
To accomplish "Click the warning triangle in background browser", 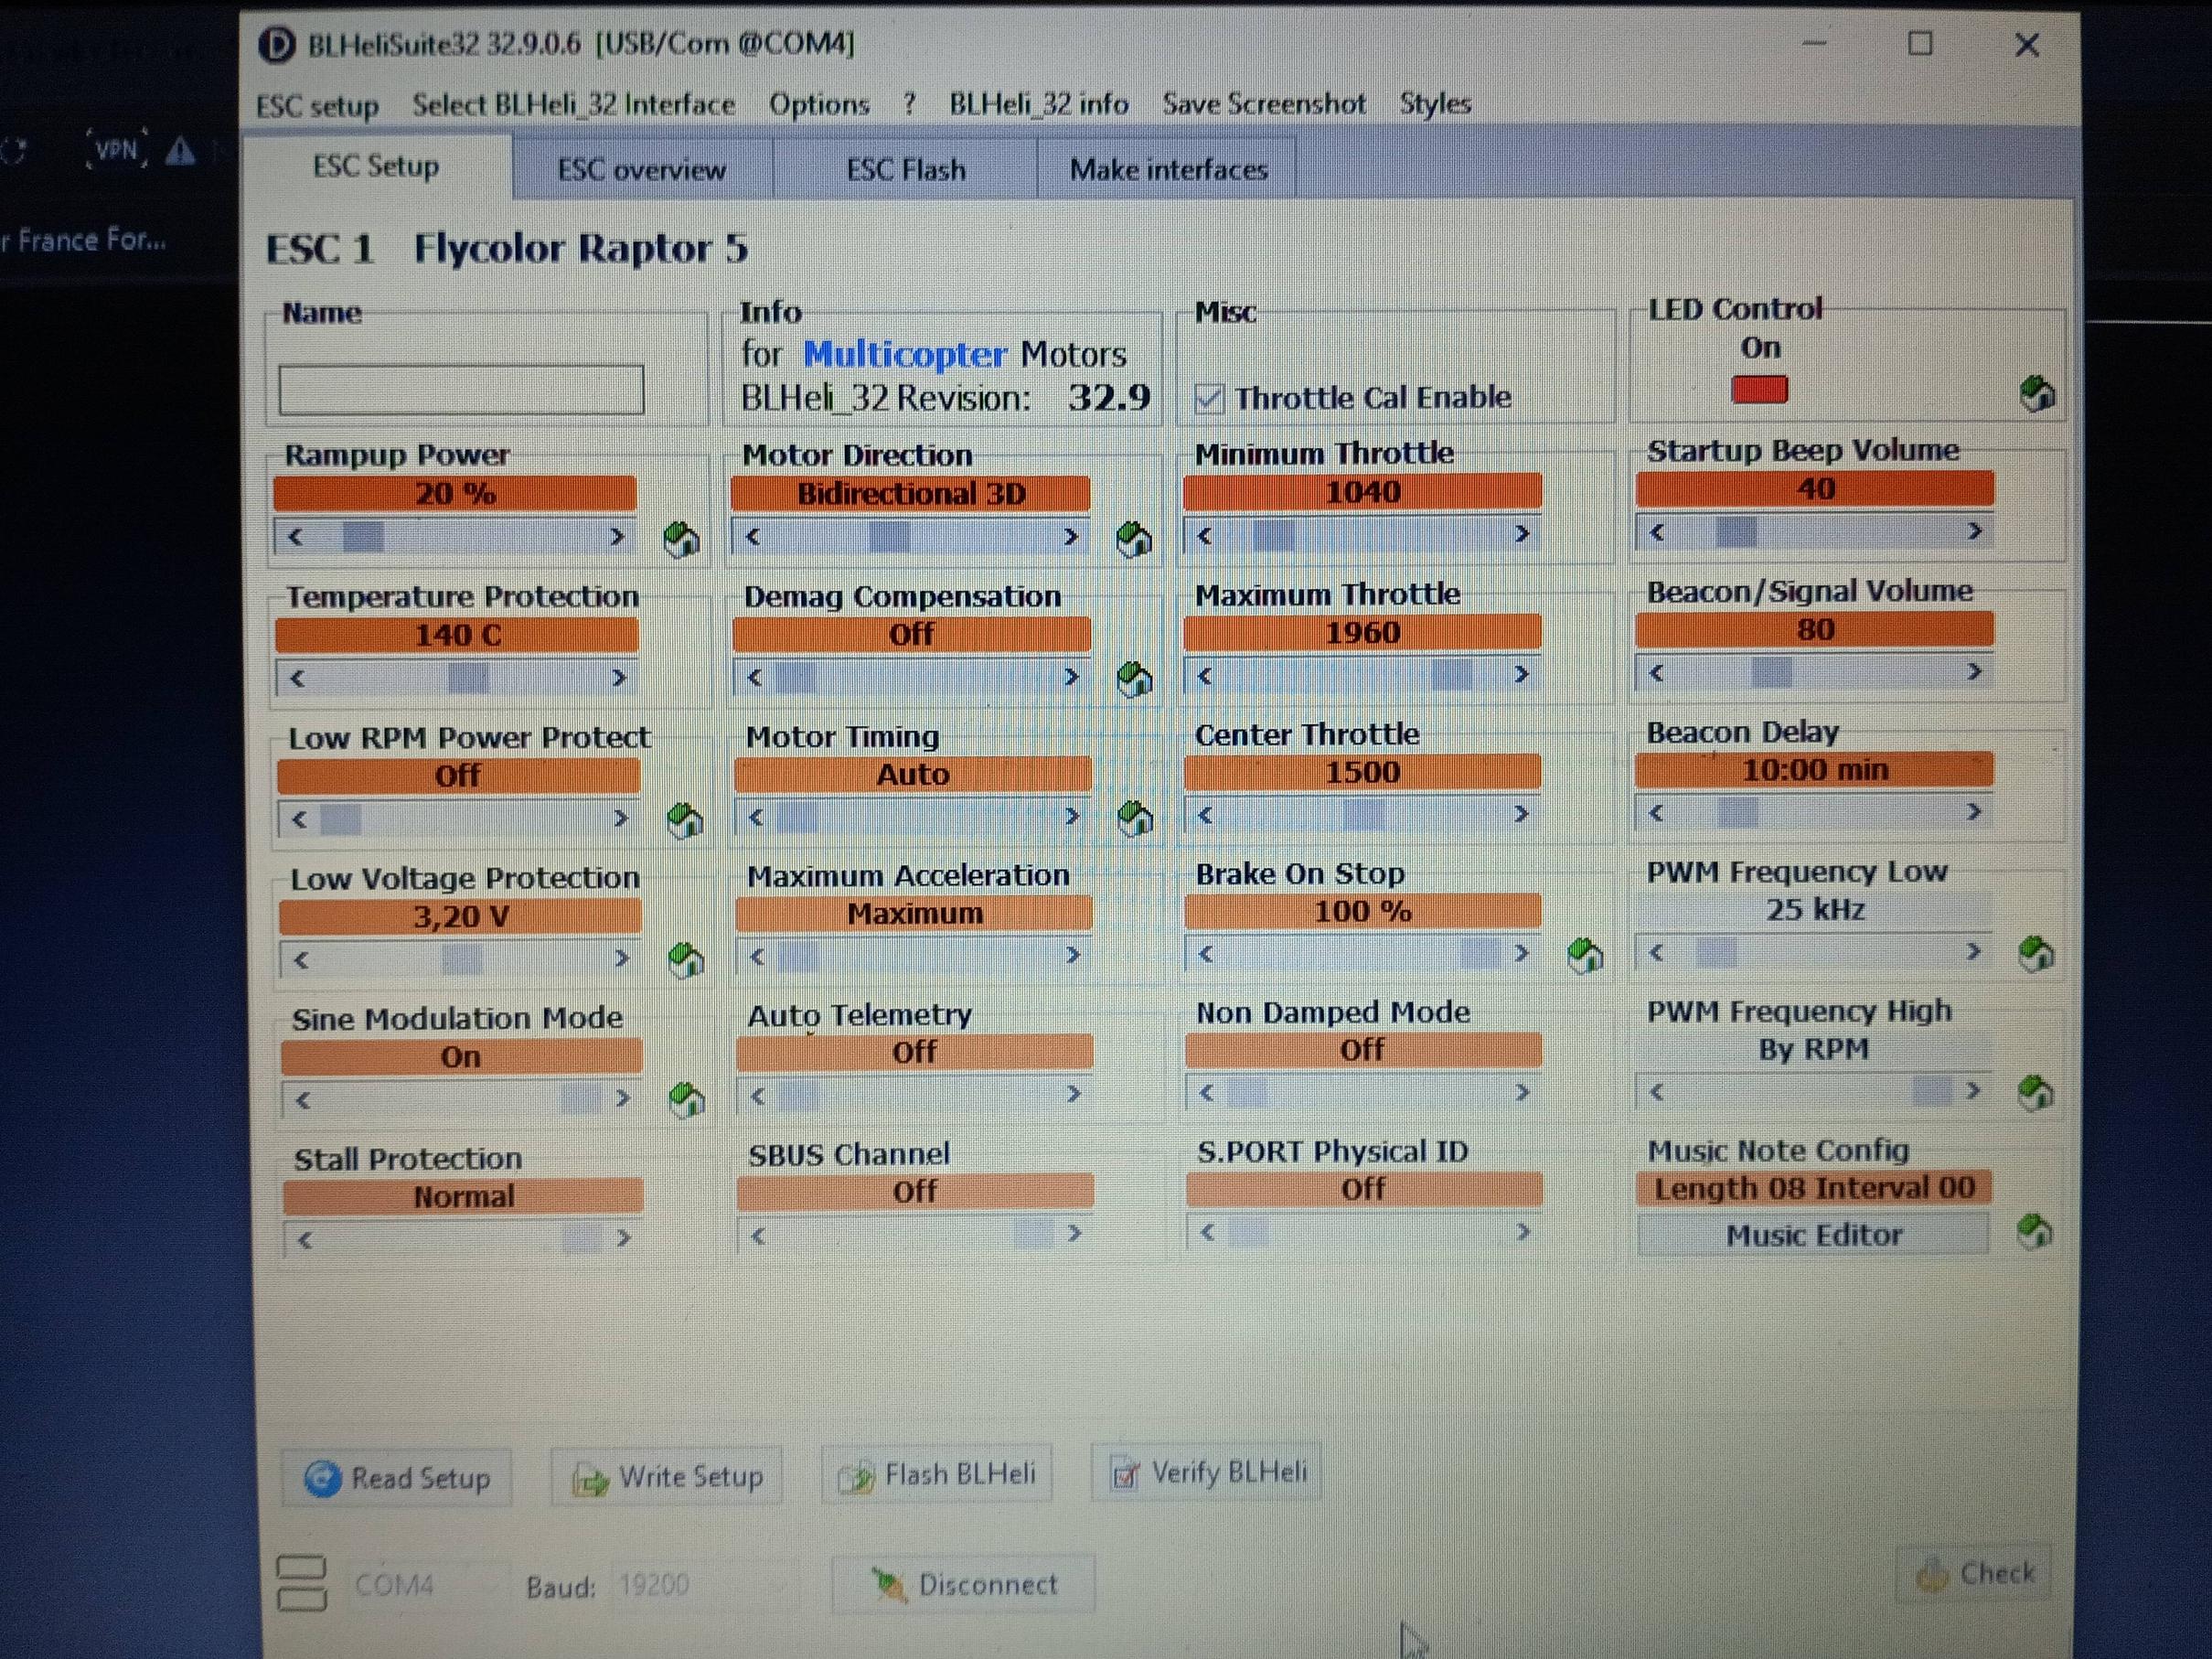I will (180, 151).
